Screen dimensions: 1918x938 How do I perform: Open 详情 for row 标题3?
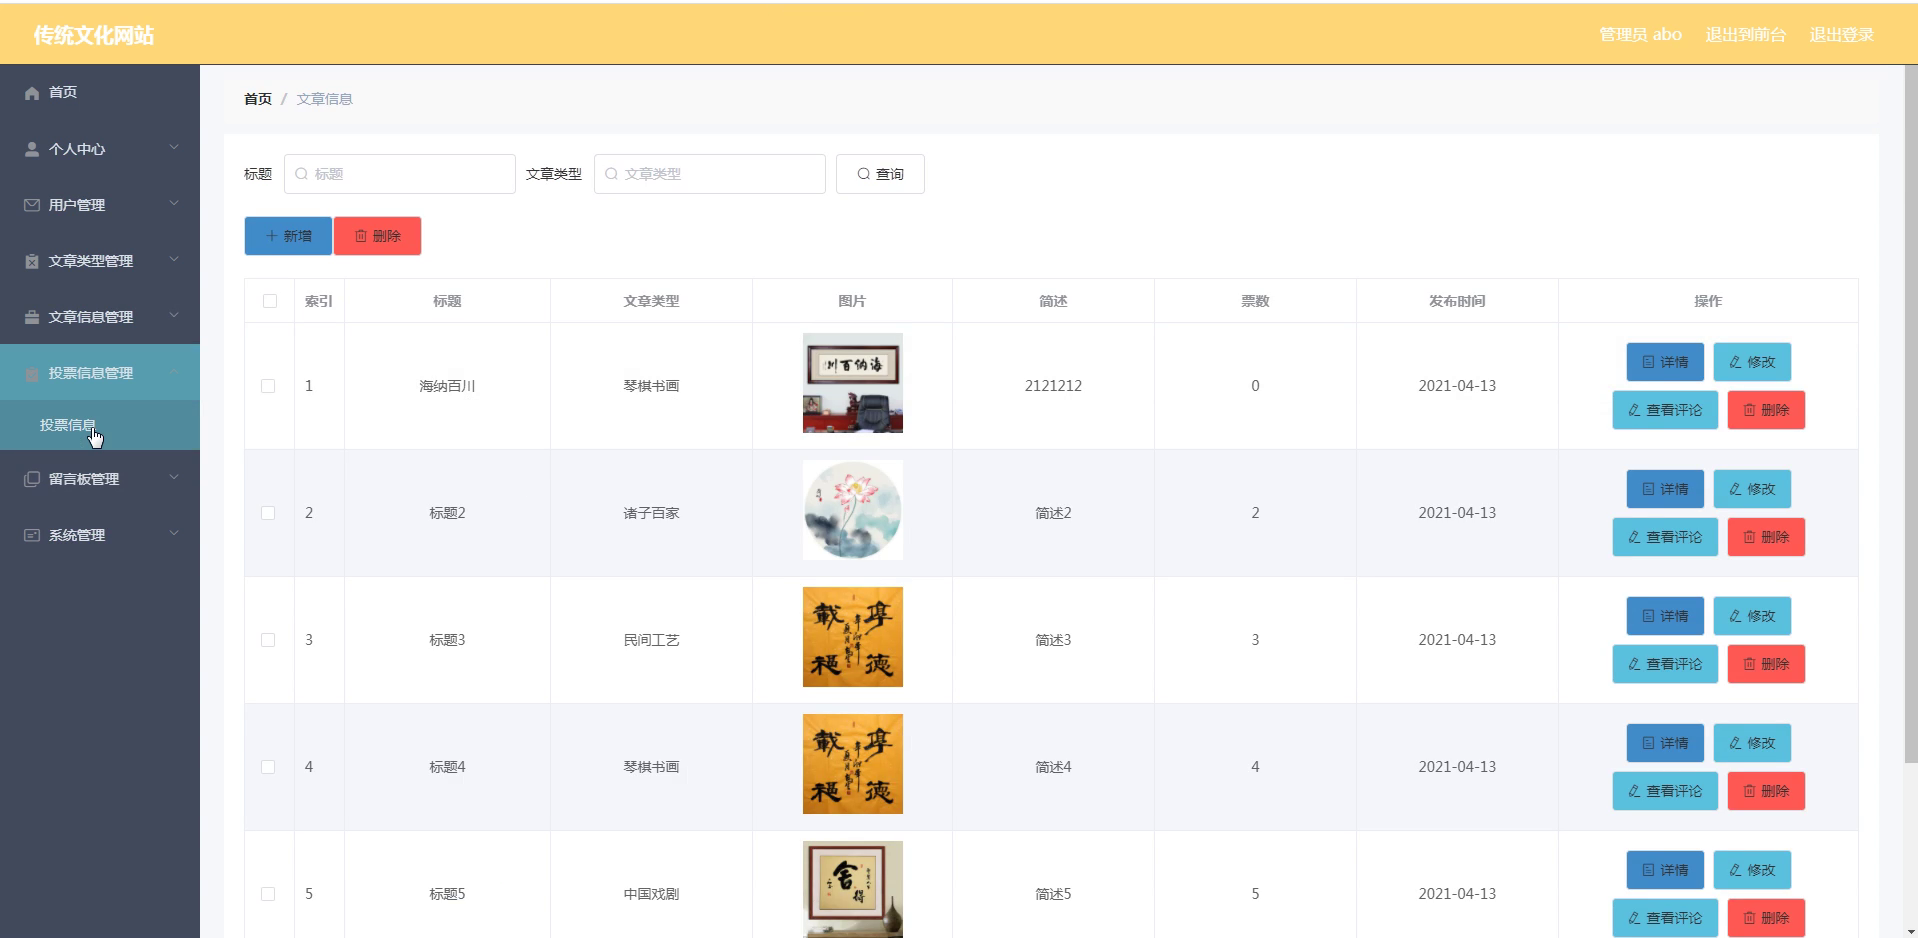click(1665, 616)
